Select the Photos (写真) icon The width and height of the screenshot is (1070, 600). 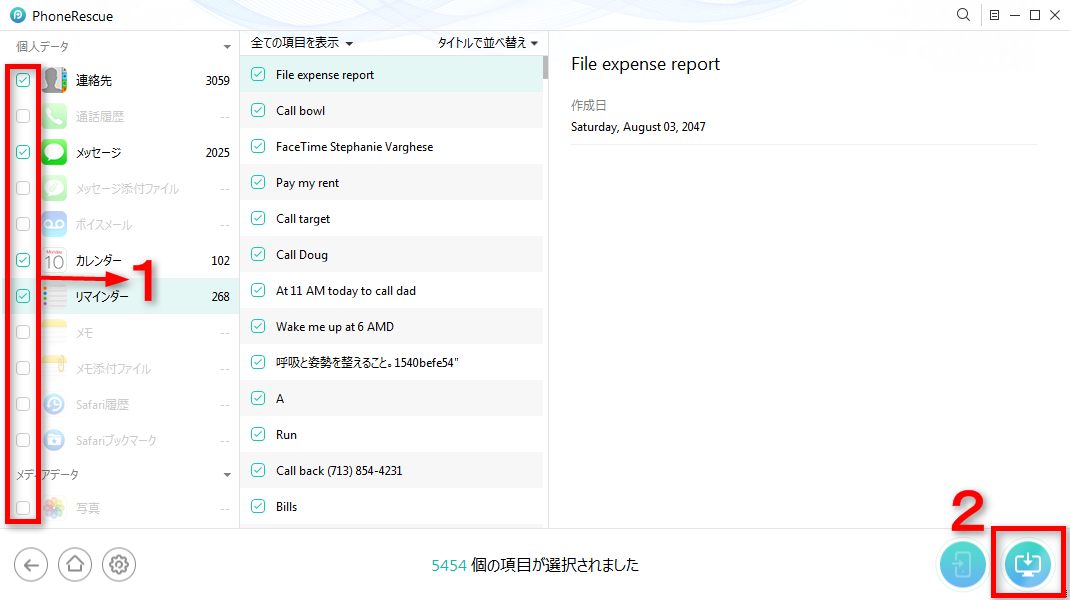click(54, 508)
